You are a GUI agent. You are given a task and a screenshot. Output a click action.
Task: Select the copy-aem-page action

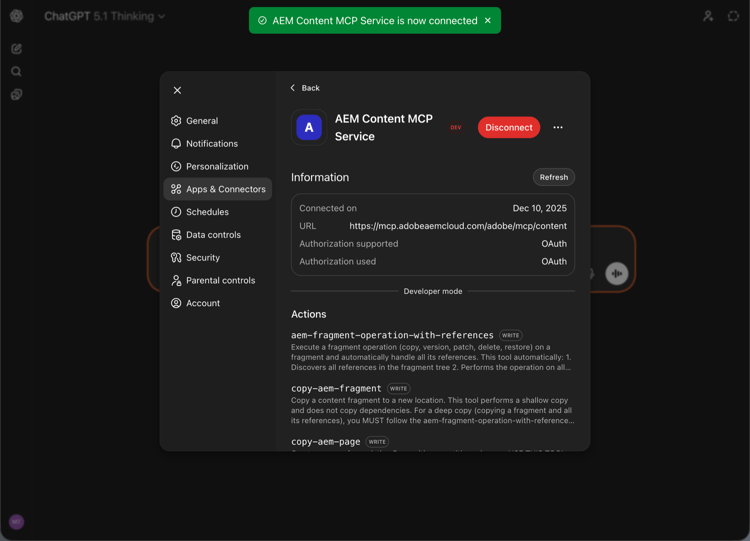click(326, 442)
